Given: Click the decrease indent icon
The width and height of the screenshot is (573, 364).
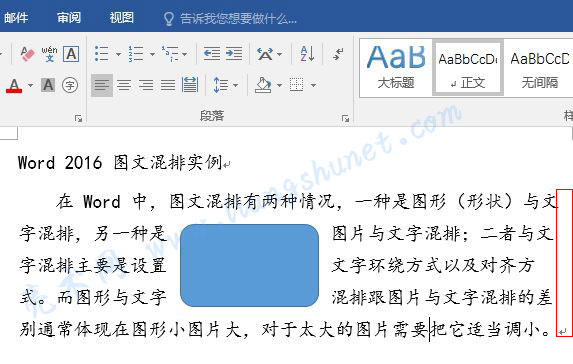Looking at the screenshot, I should click(212, 54).
